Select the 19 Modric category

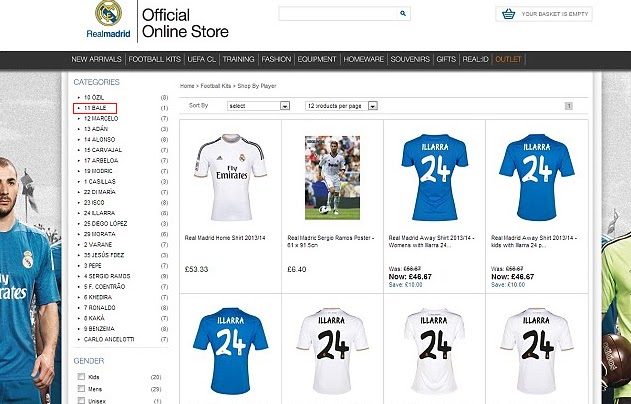pos(98,171)
